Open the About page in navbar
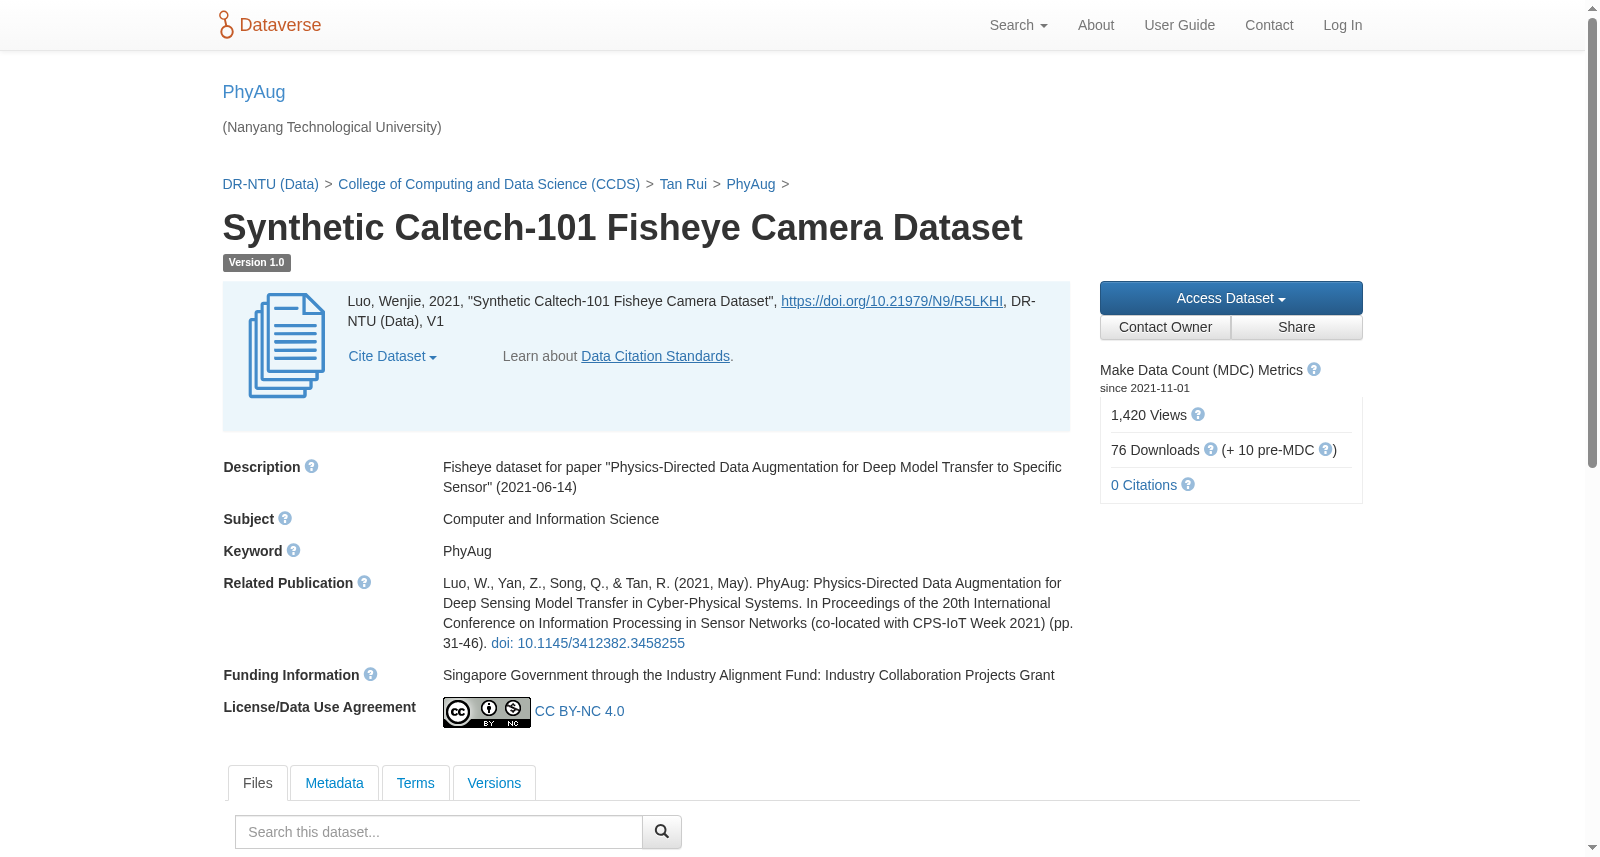This screenshot has width=1600, height=857. 1096,25
